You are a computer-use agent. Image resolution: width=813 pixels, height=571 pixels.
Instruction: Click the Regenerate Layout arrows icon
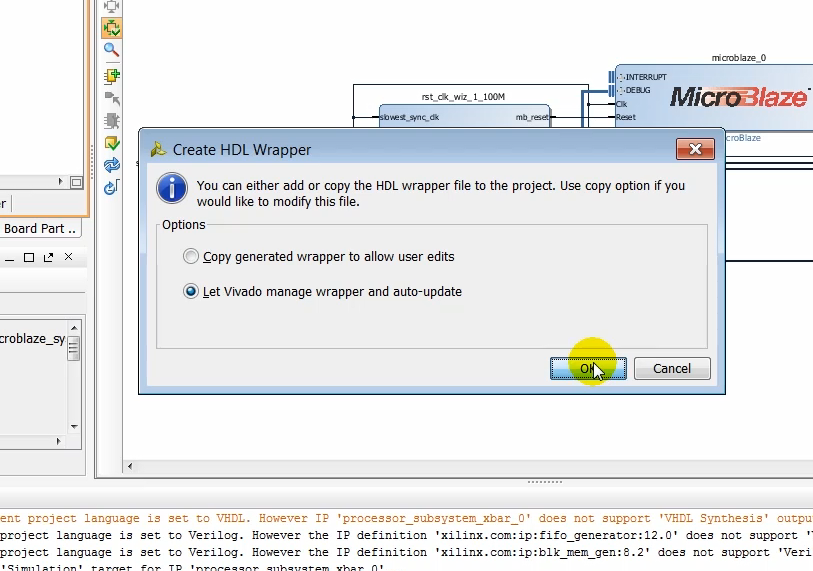coord(111,165)
